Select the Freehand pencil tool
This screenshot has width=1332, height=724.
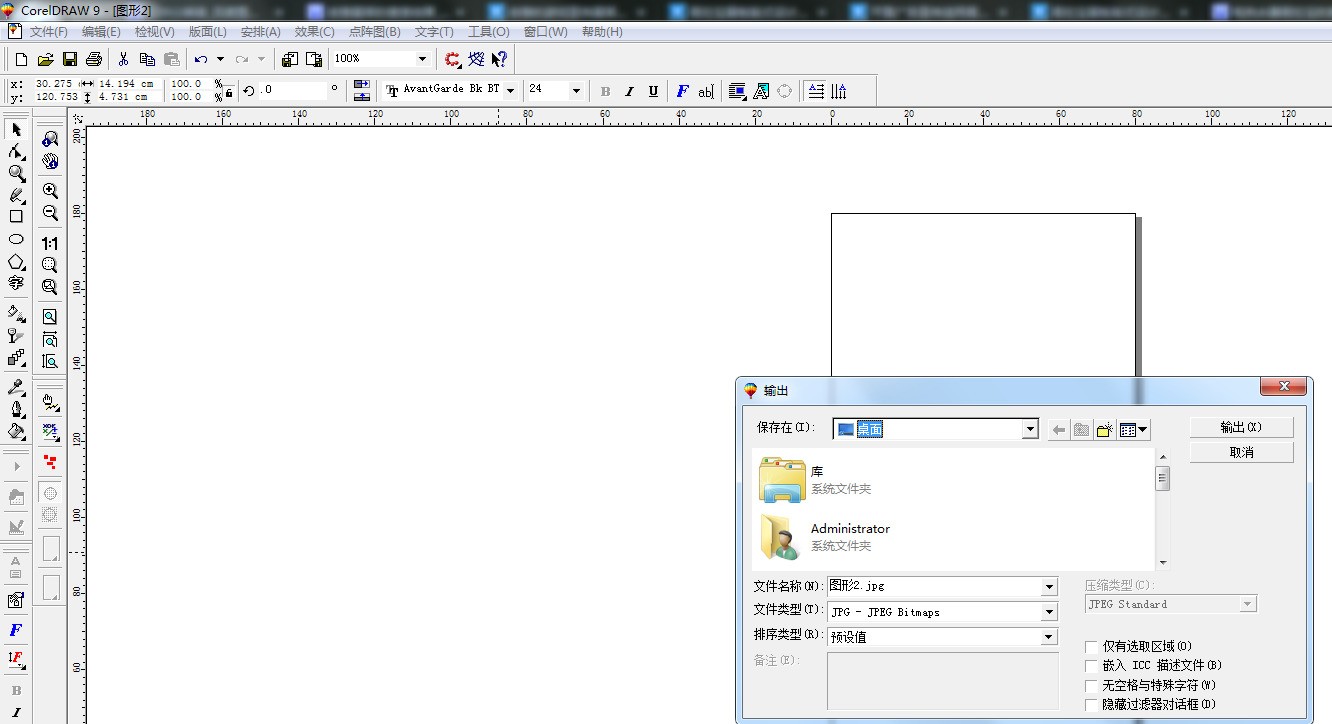click(16, 195)
